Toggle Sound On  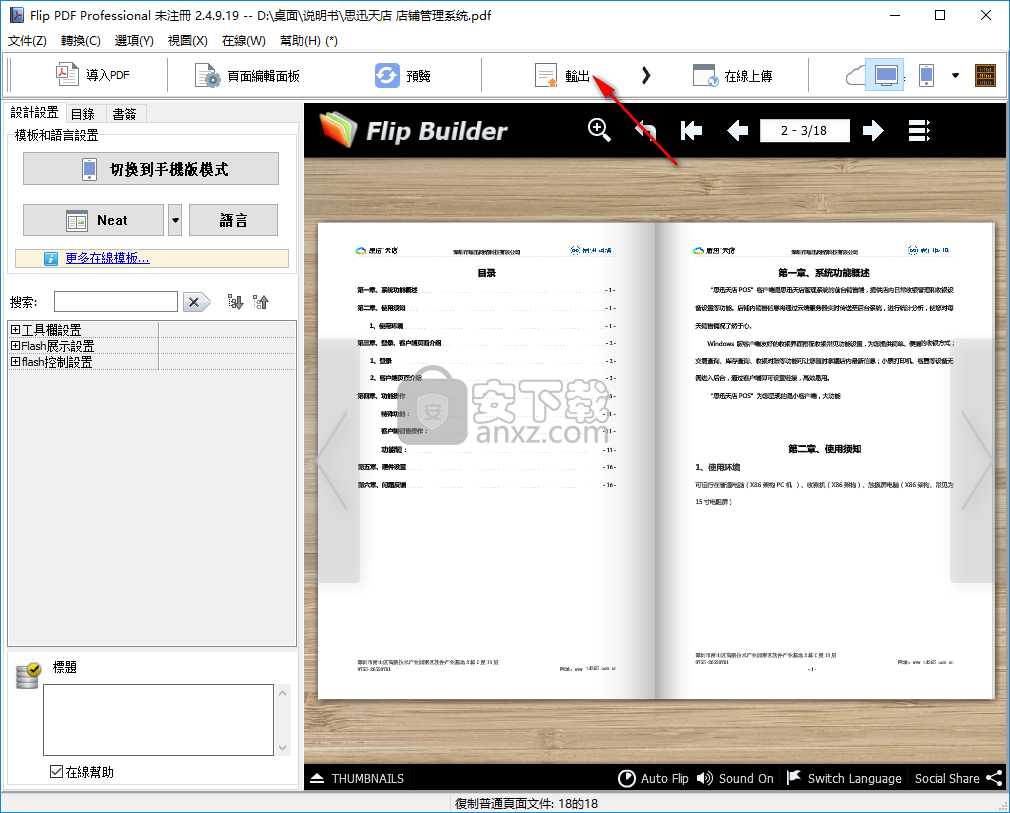(x=735, y=778)
